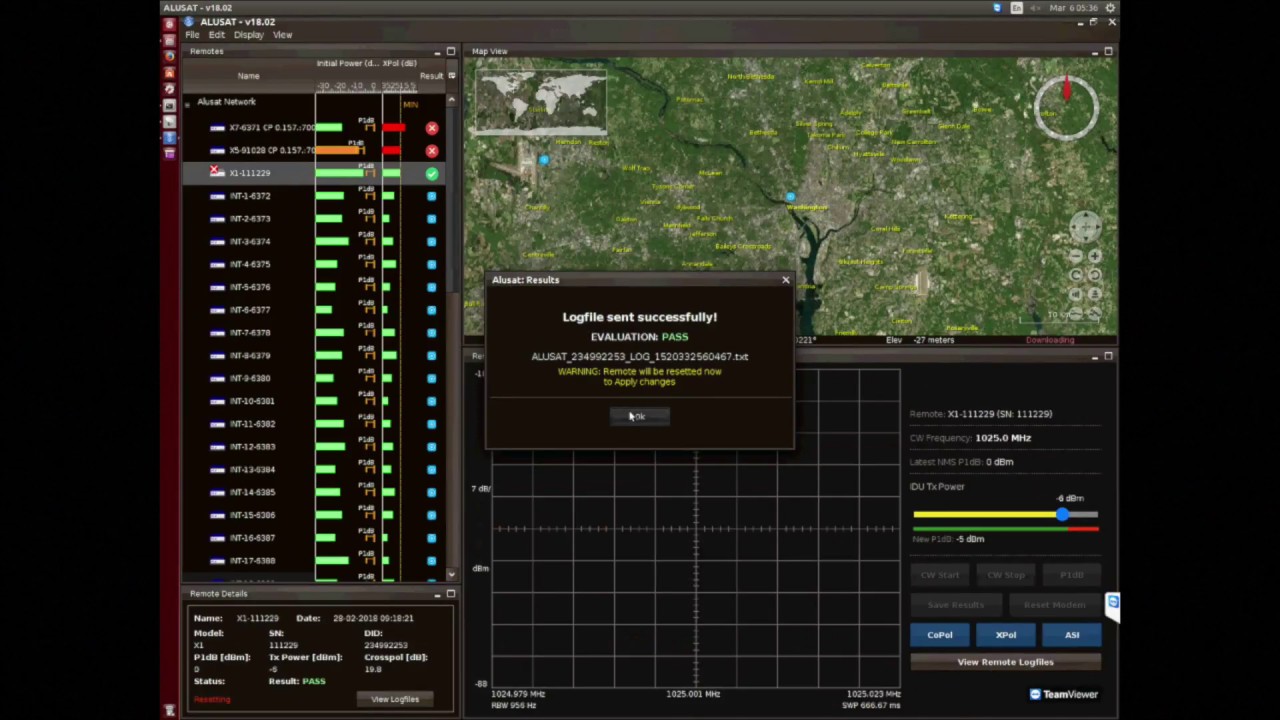
Task: Select the INT-13-6384 remote row
Action: [315, 470]
